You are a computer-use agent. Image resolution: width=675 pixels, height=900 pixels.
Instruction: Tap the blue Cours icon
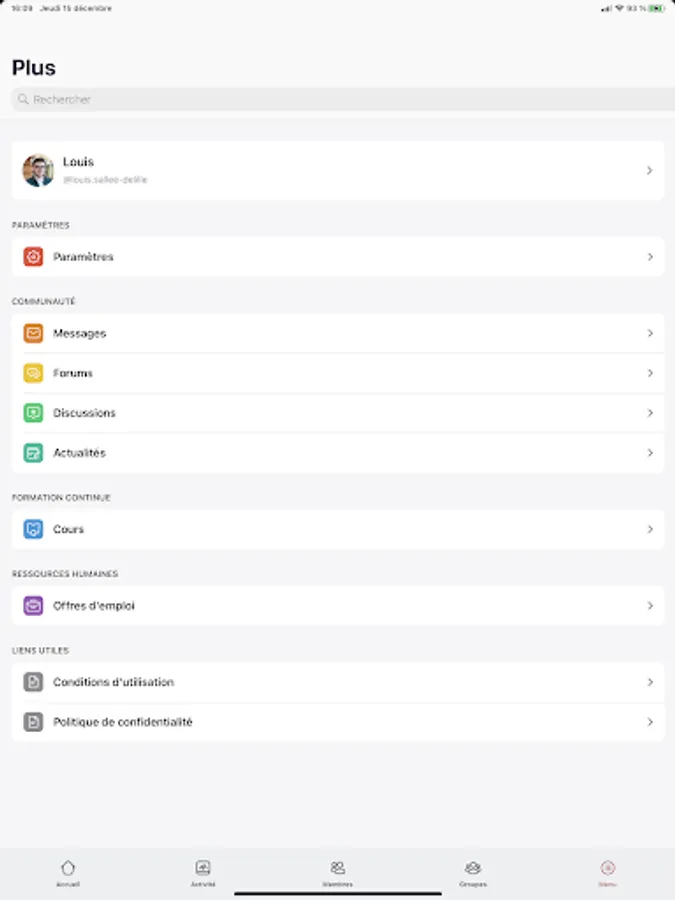[x=33, y=529]
